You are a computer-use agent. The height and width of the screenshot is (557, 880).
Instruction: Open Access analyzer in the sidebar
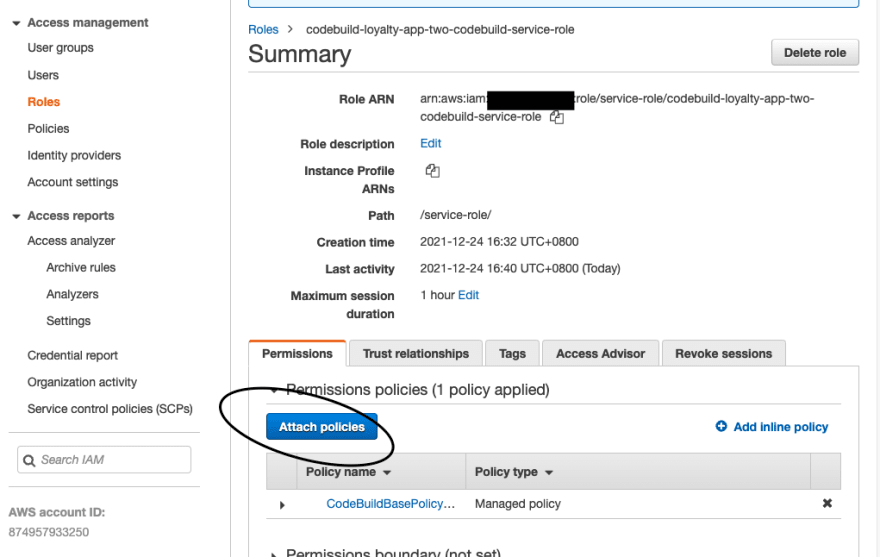[x=71, y=240]
